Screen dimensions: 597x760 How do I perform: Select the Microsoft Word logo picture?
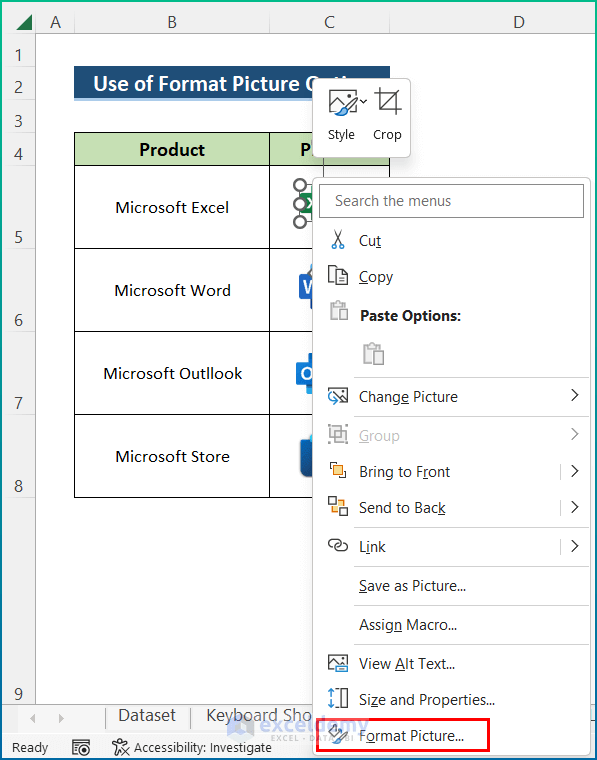[x=305, y=286]
